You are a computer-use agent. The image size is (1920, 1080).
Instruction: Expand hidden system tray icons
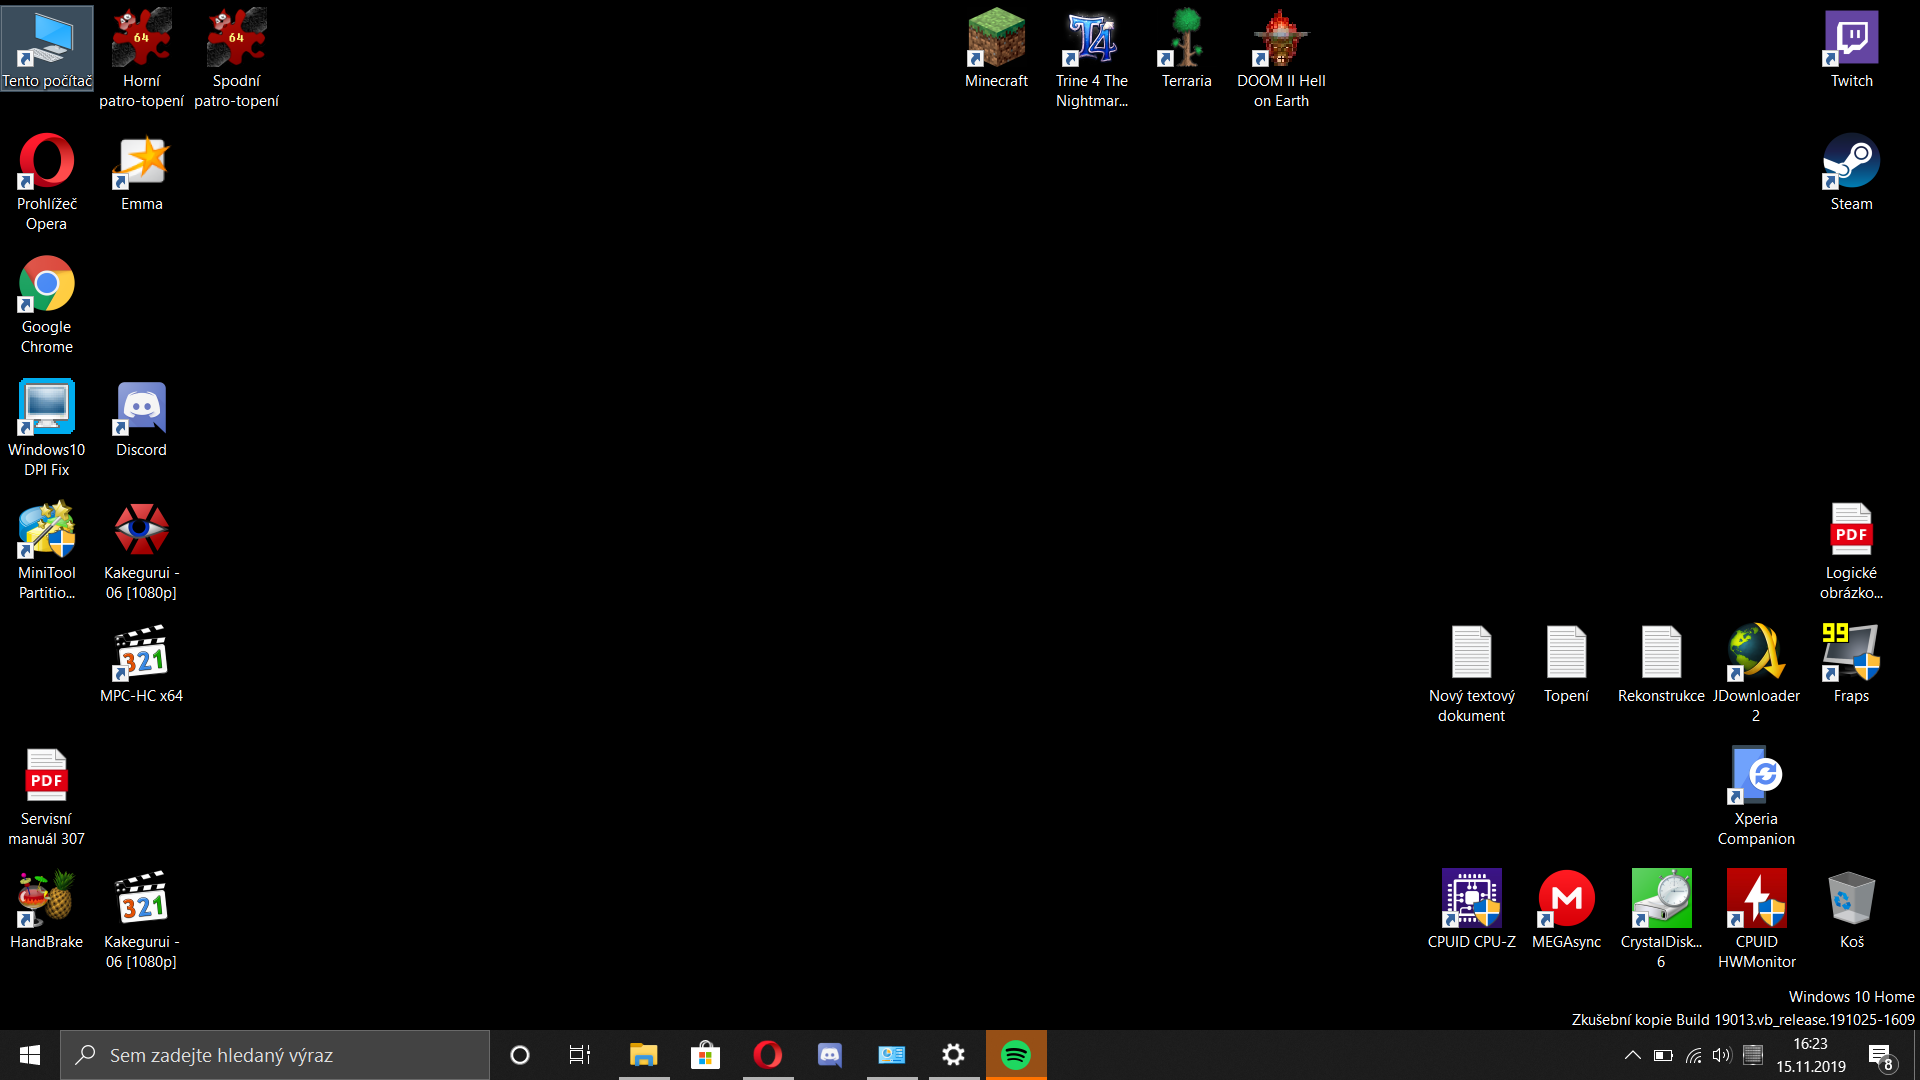click(x=1632, y=1055)
